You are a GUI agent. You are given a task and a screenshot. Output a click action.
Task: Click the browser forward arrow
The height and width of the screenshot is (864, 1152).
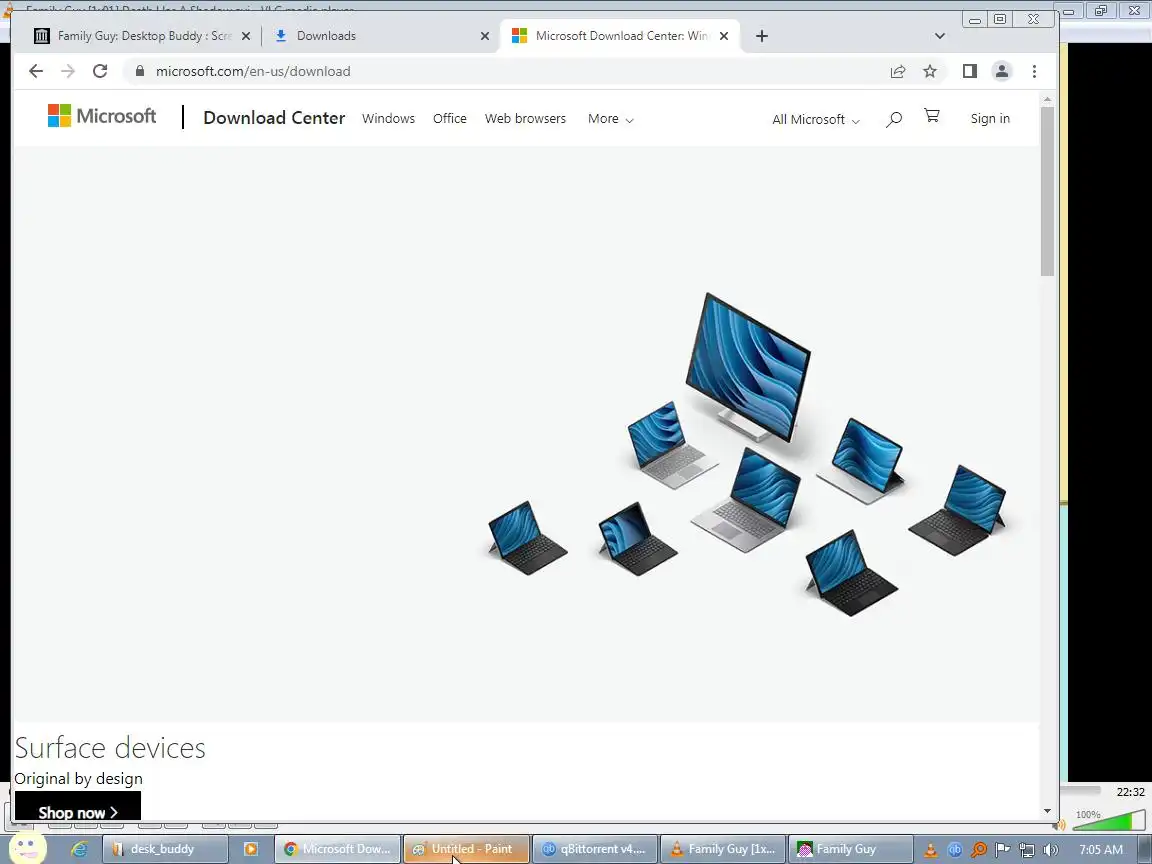pos(68,71)
